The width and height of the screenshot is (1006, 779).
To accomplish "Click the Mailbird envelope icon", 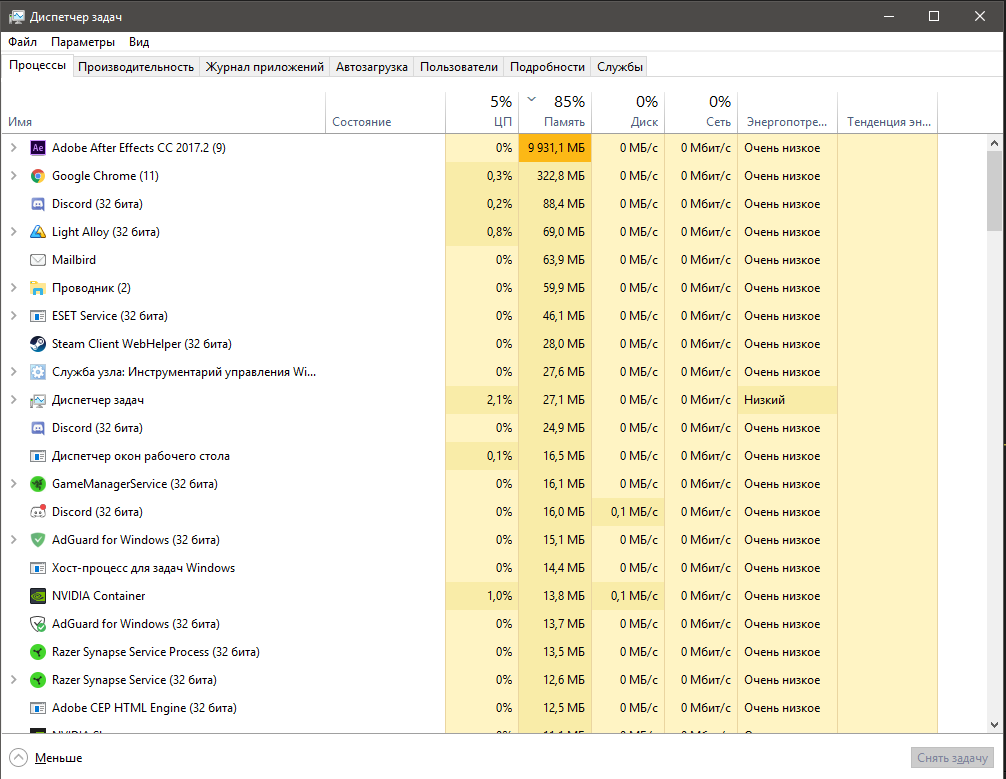I will point(38,260).
